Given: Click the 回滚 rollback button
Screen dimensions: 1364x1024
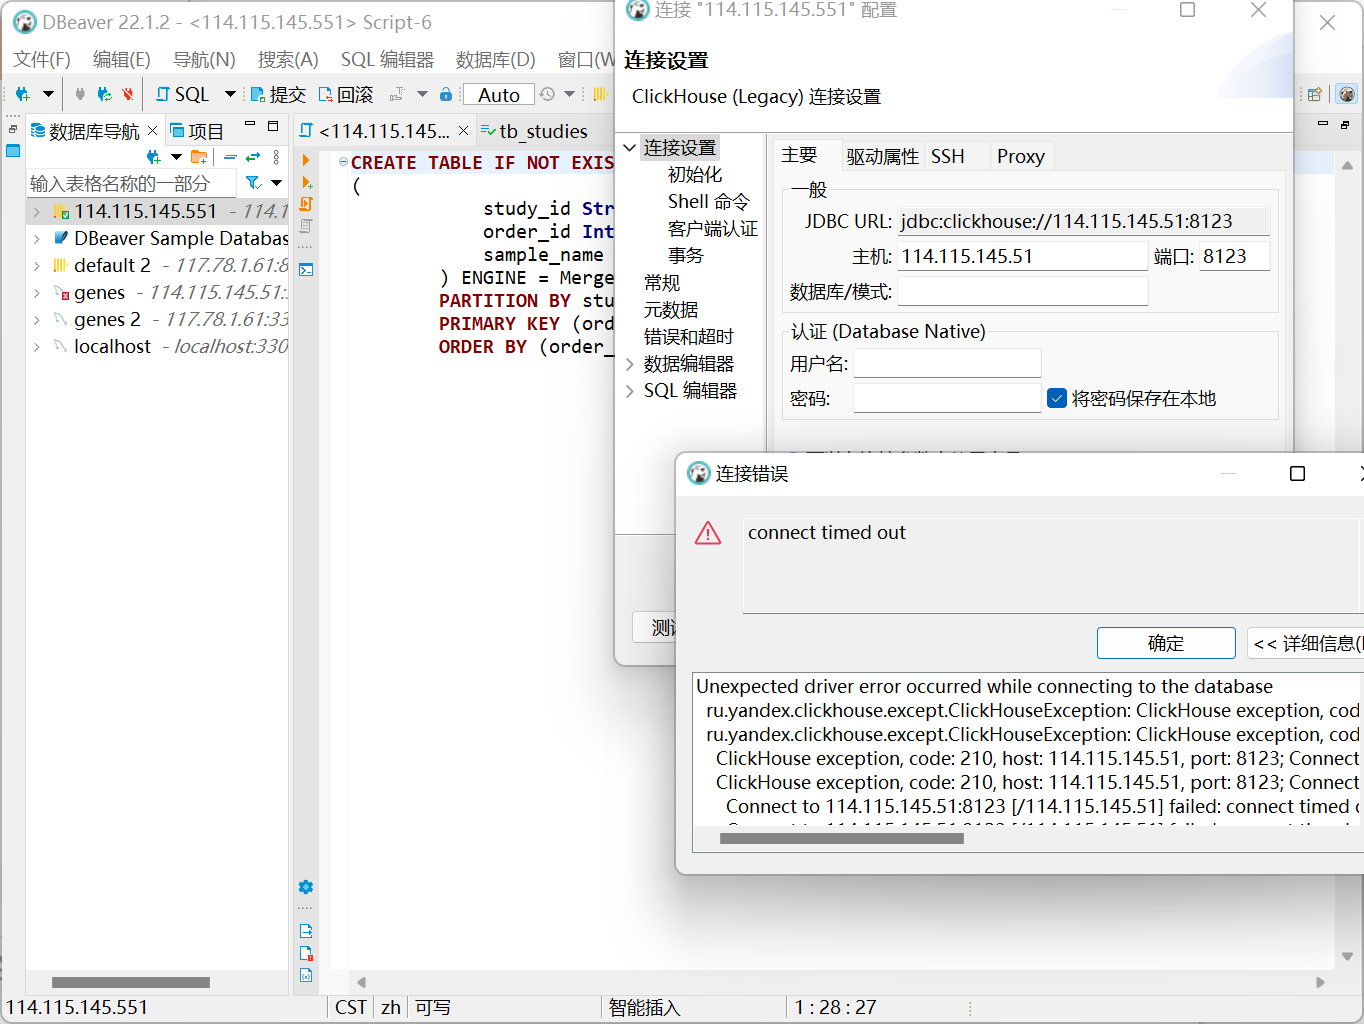Looking at the screenshot, I should pos(346,94).
